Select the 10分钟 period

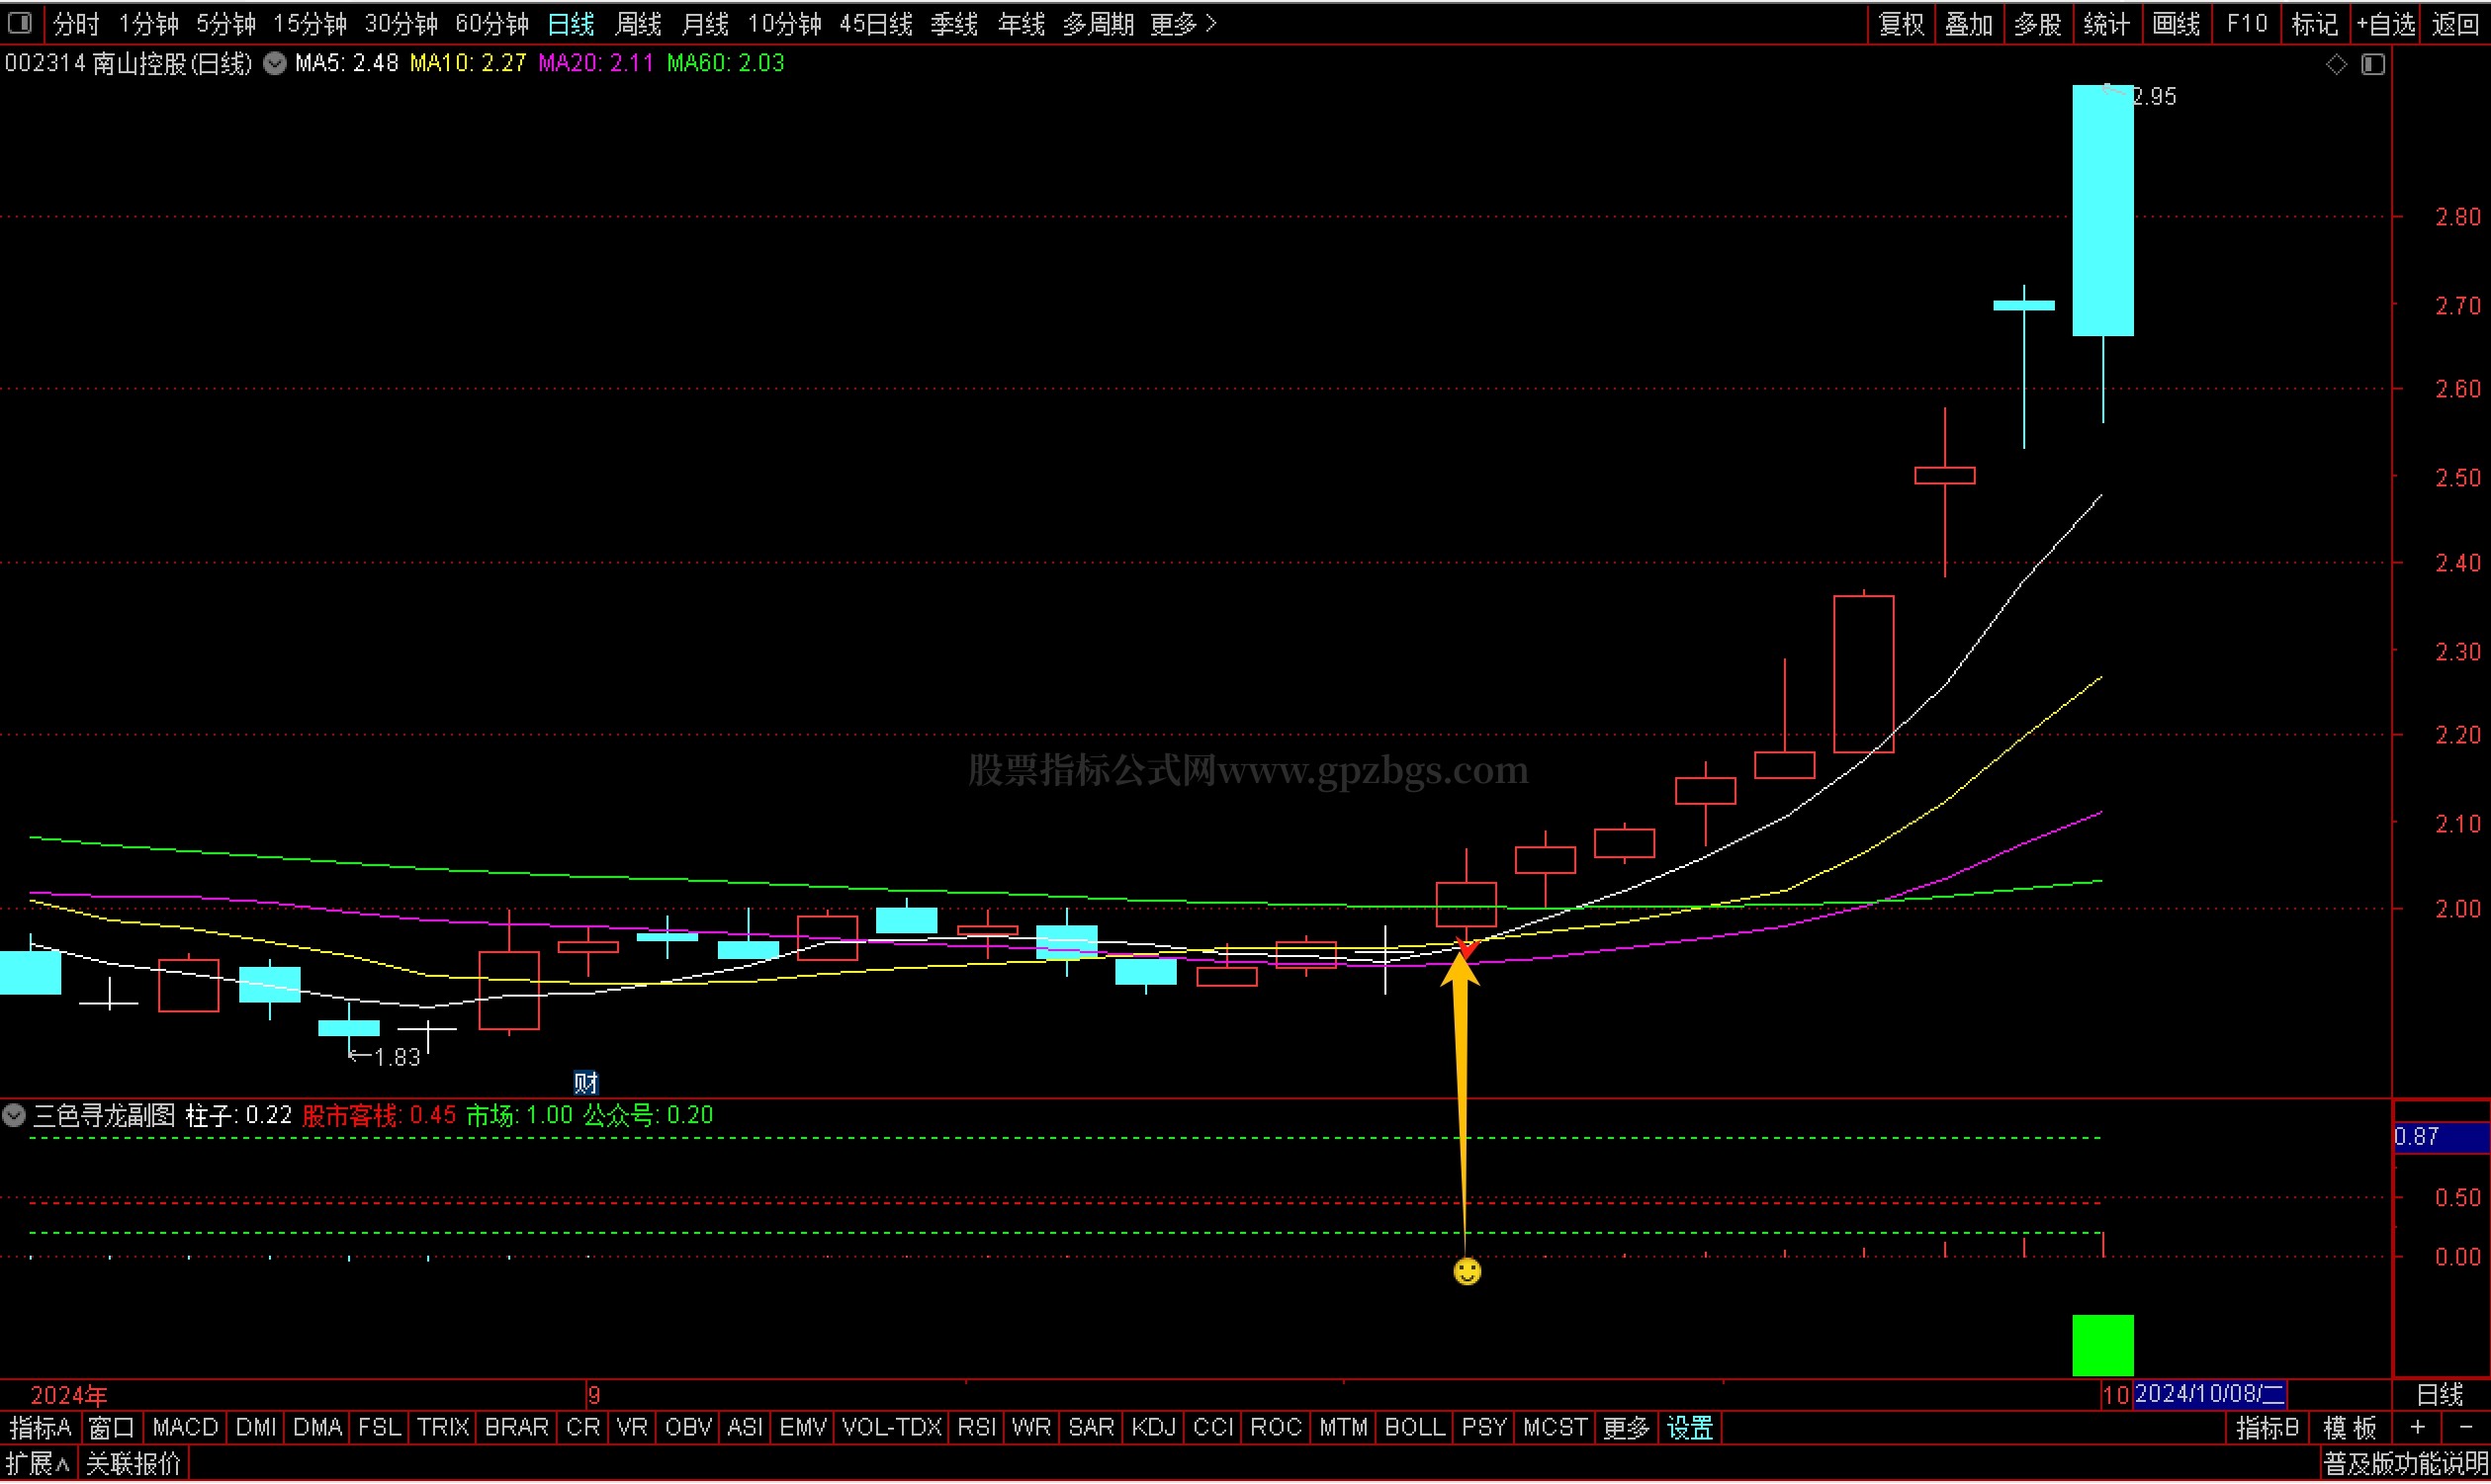pos(785,24)
